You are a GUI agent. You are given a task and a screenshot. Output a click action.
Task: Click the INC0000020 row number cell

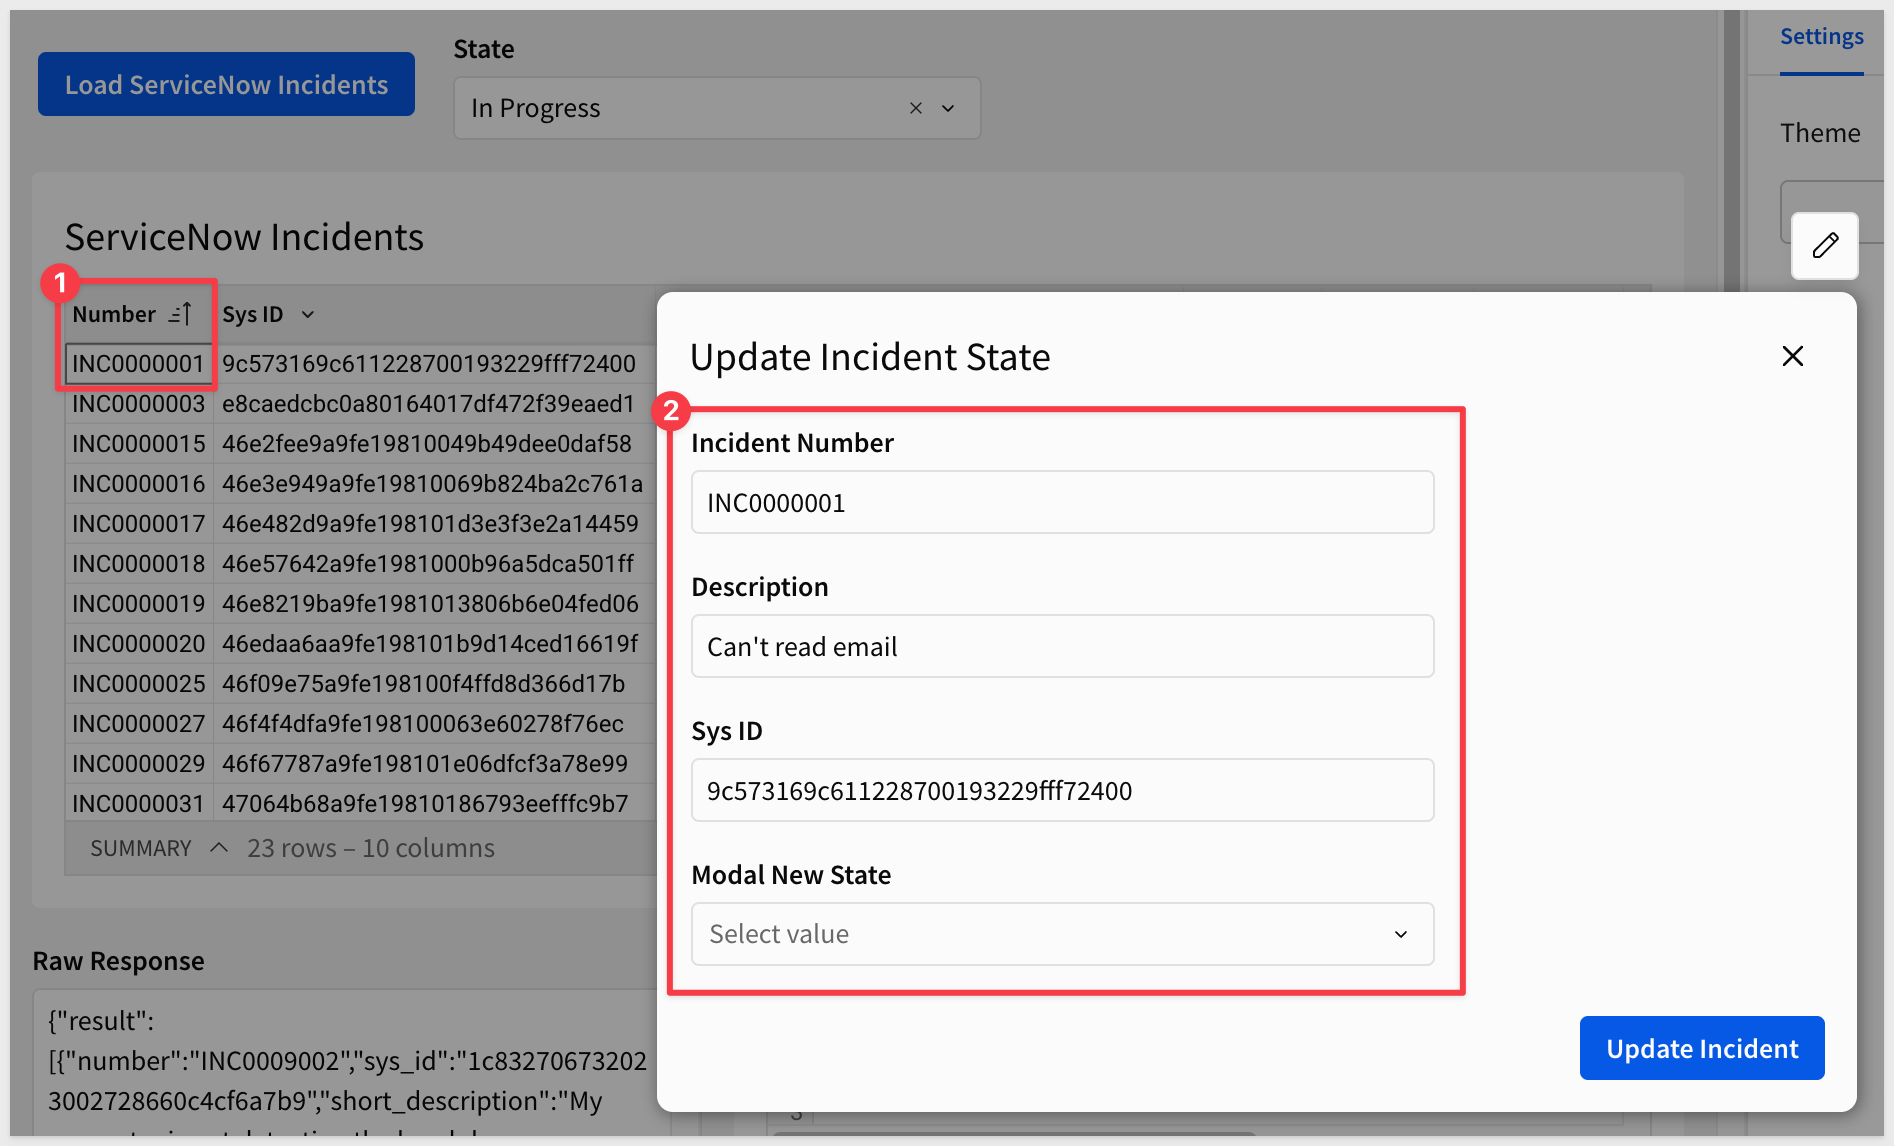(138, 644)
